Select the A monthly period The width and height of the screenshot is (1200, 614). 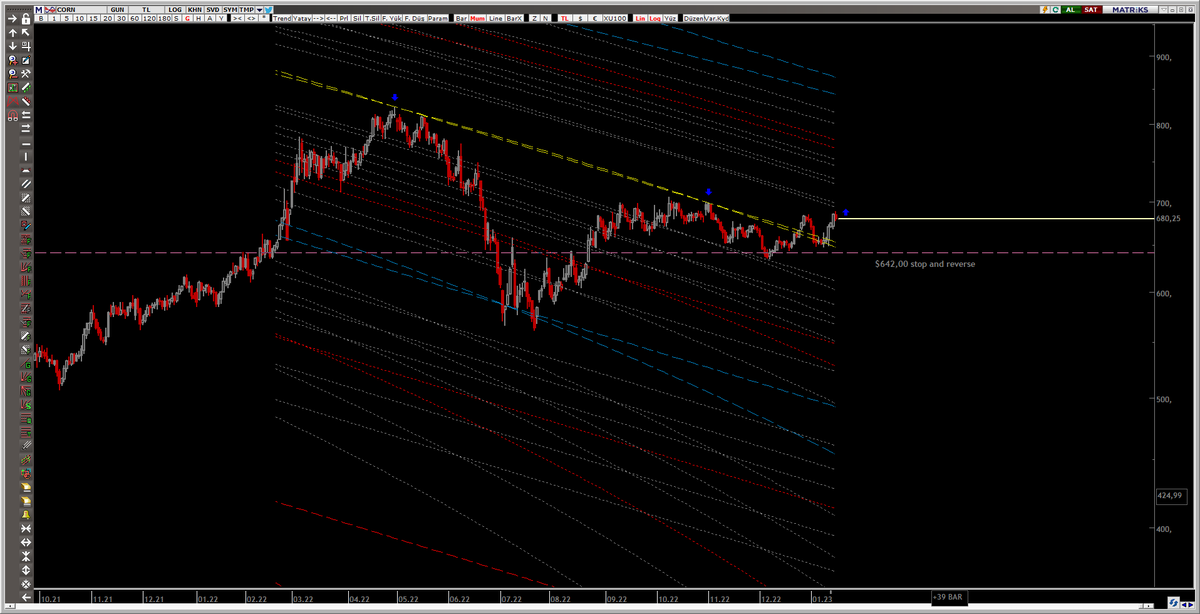coord(209,19)
